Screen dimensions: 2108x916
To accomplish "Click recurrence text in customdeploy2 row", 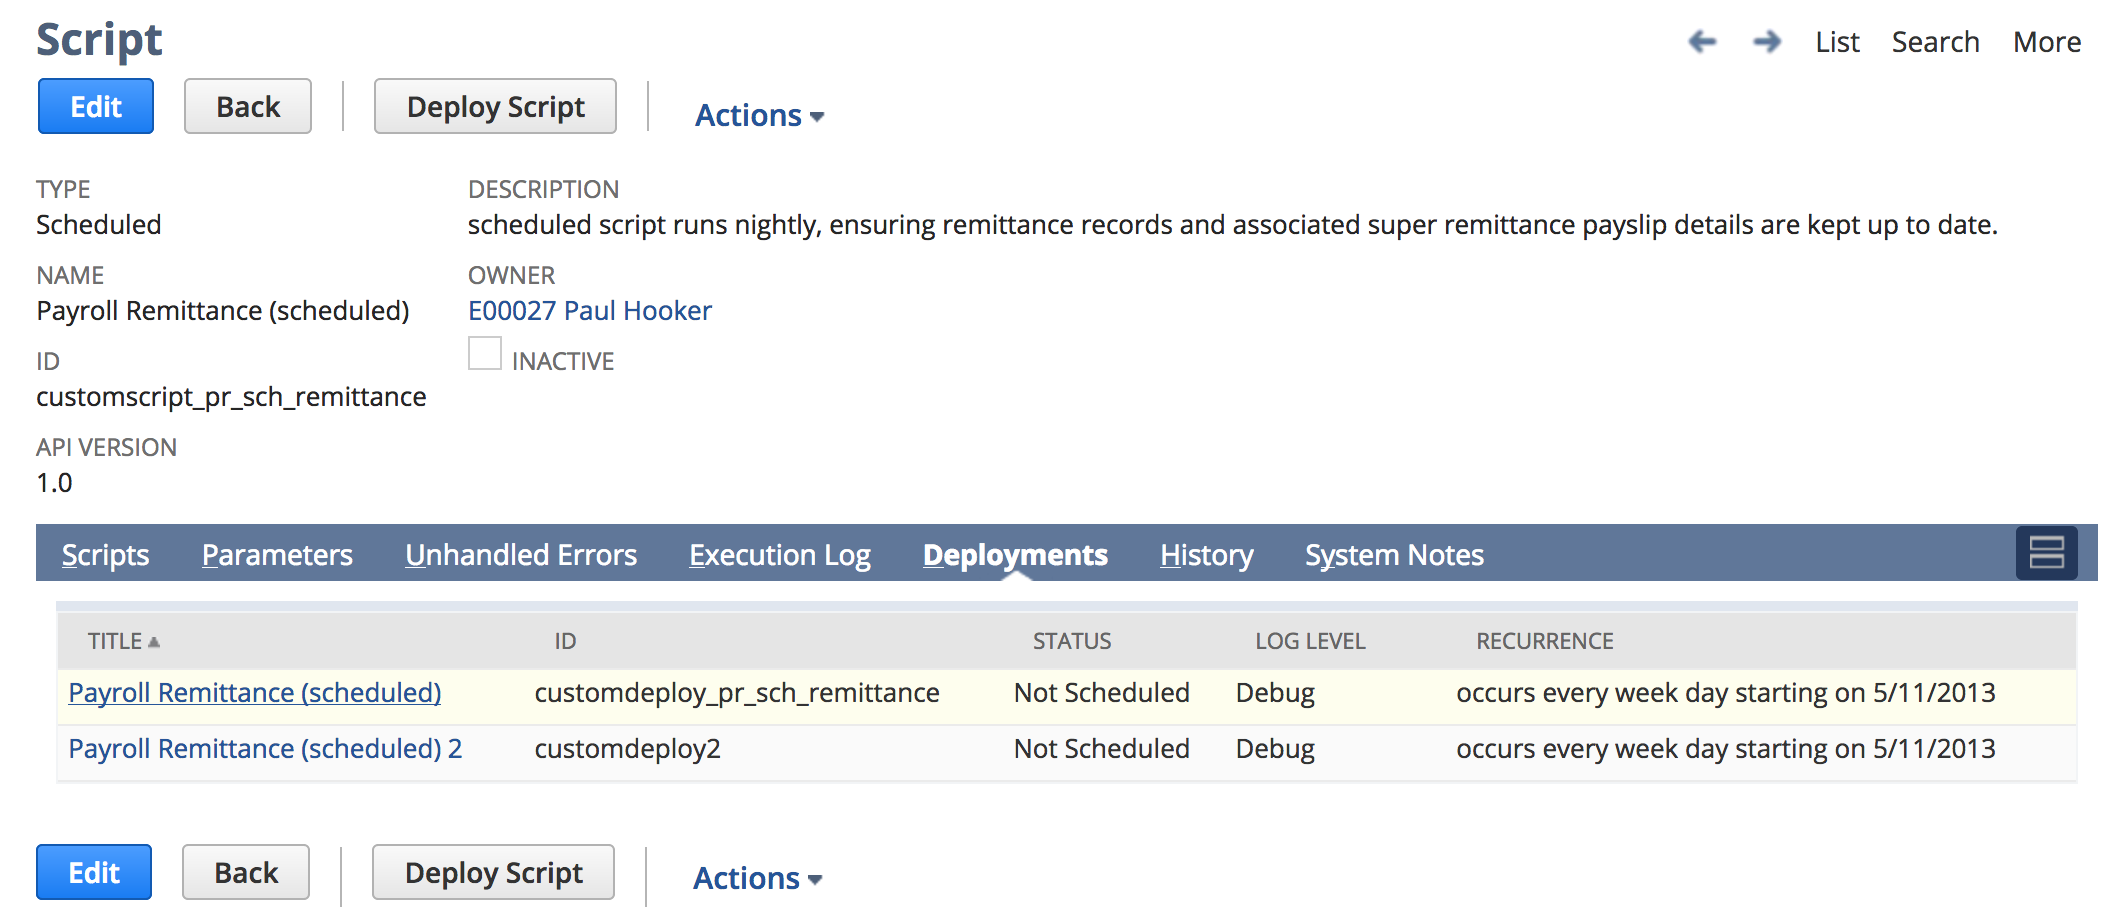I will 1725,749.
